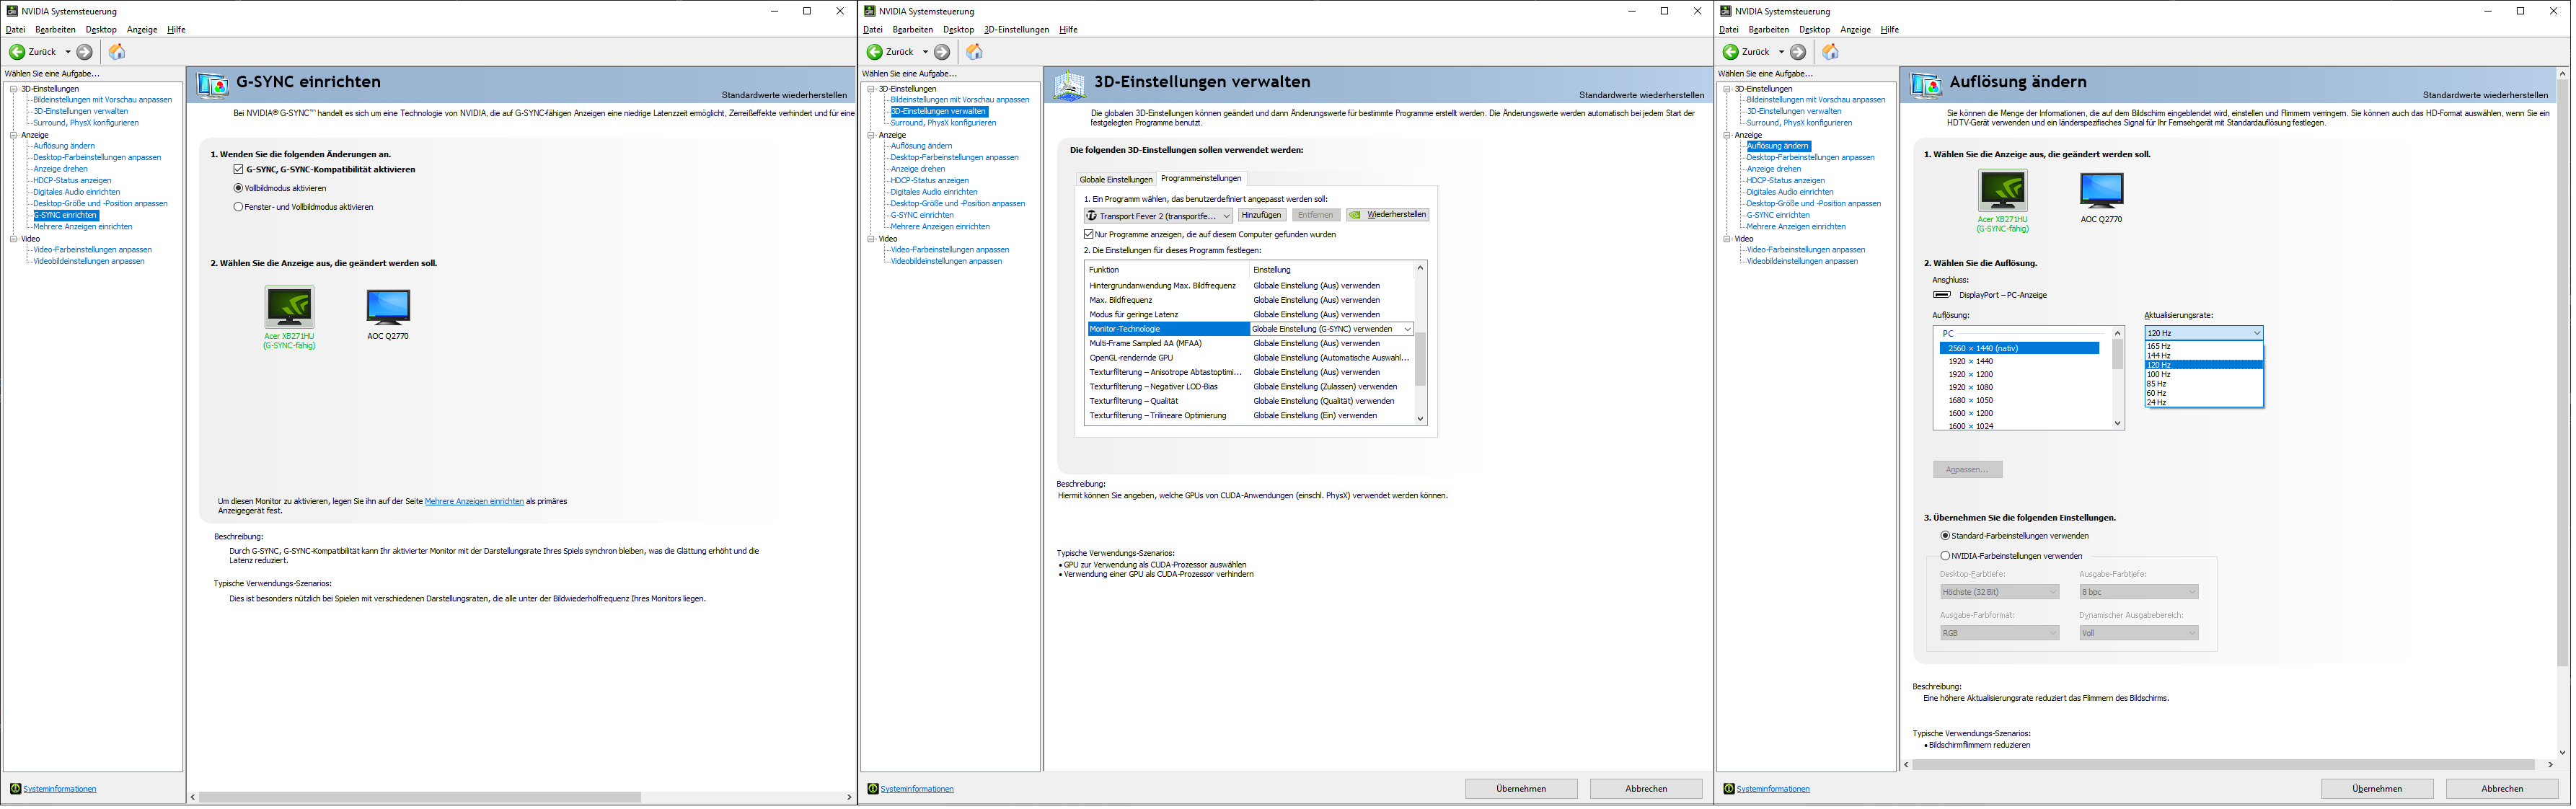
Task: Enable NVIDIA-Farbeinstellungen verwenden radio option
Action: [1945, 556]
